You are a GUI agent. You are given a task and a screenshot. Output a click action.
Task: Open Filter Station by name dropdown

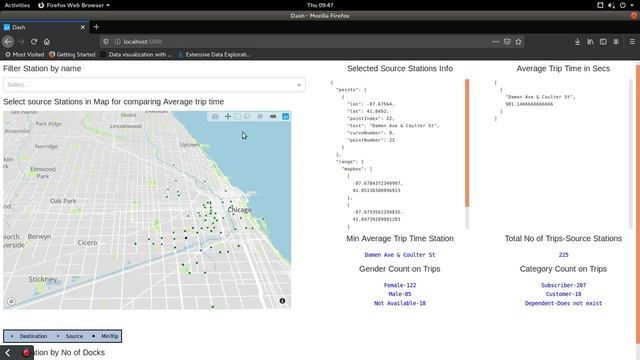(154, 85)
